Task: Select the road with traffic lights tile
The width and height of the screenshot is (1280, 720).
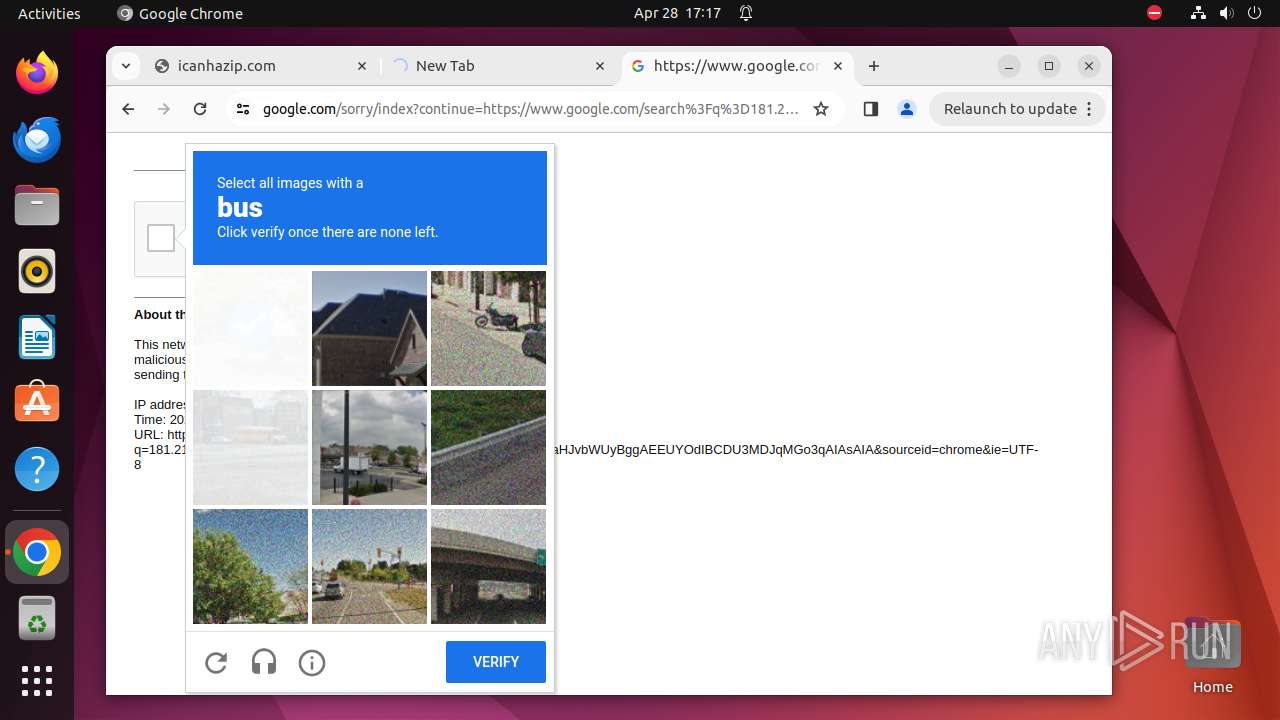Action: 369,566
